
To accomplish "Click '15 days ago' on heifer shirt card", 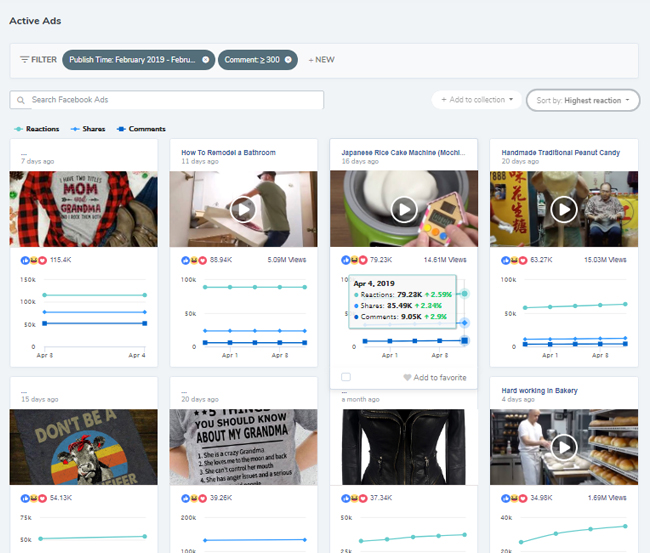I will (40, 400).
